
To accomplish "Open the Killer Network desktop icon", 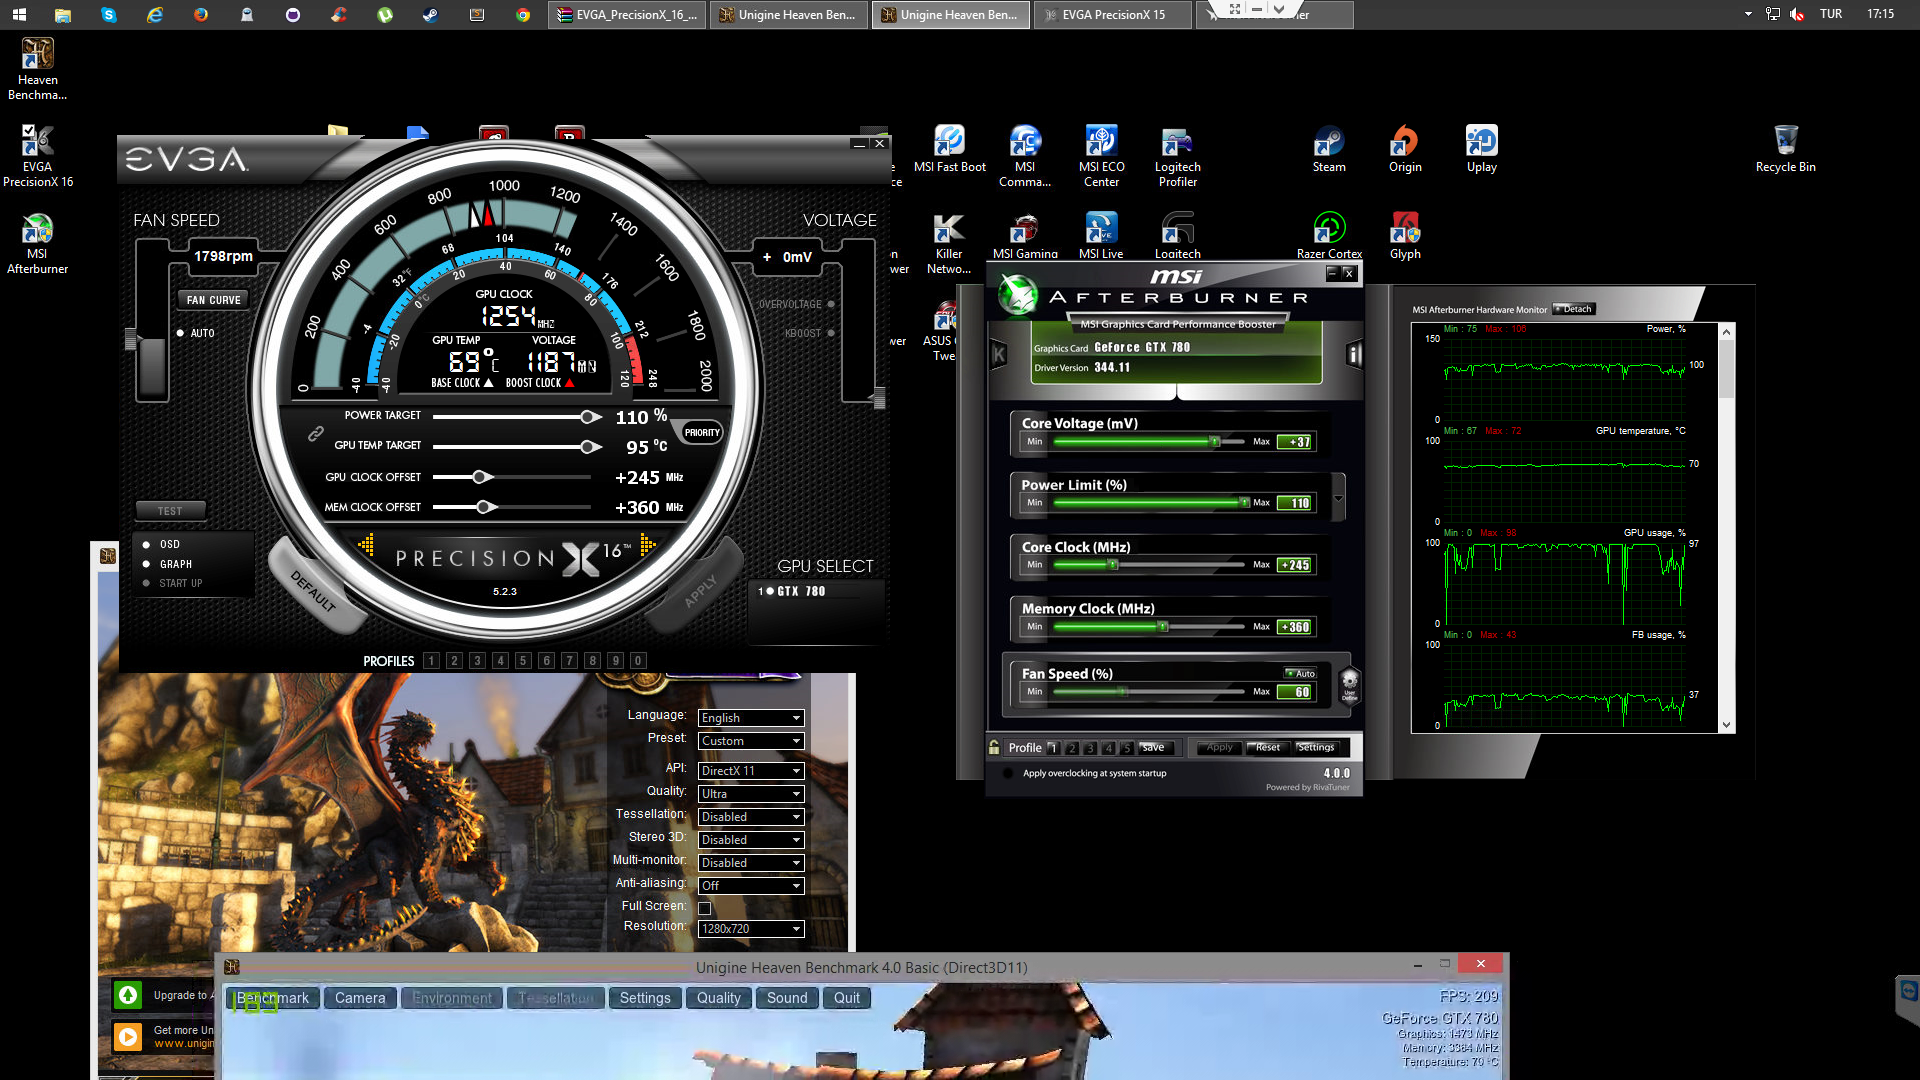I will click(x=949, y=243).
